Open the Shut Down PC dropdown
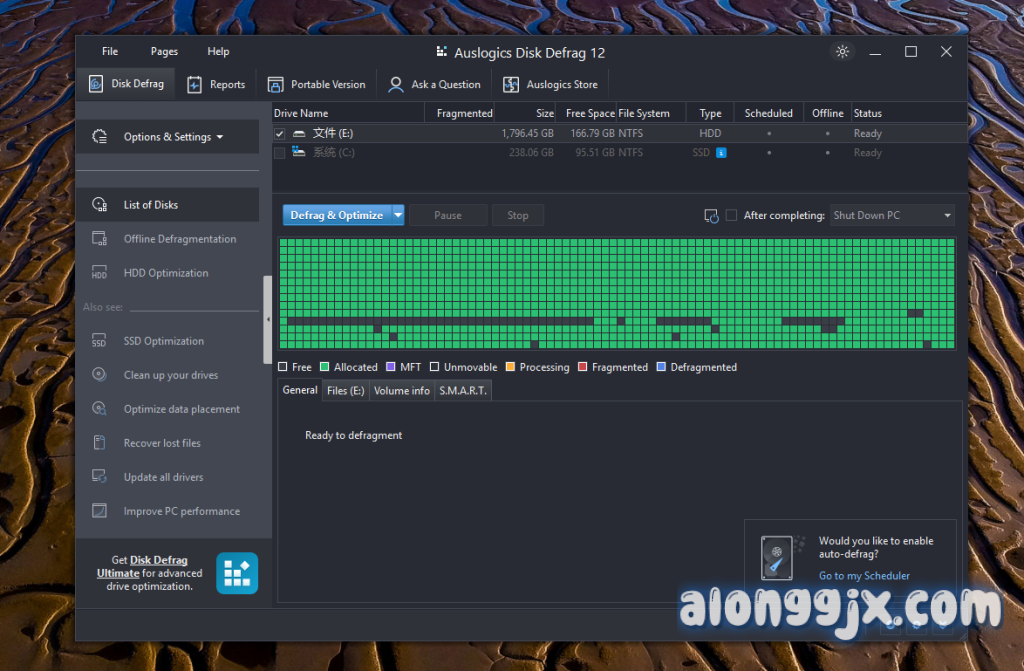Viewport: 1024px width, 671px height. click(892, 215)
